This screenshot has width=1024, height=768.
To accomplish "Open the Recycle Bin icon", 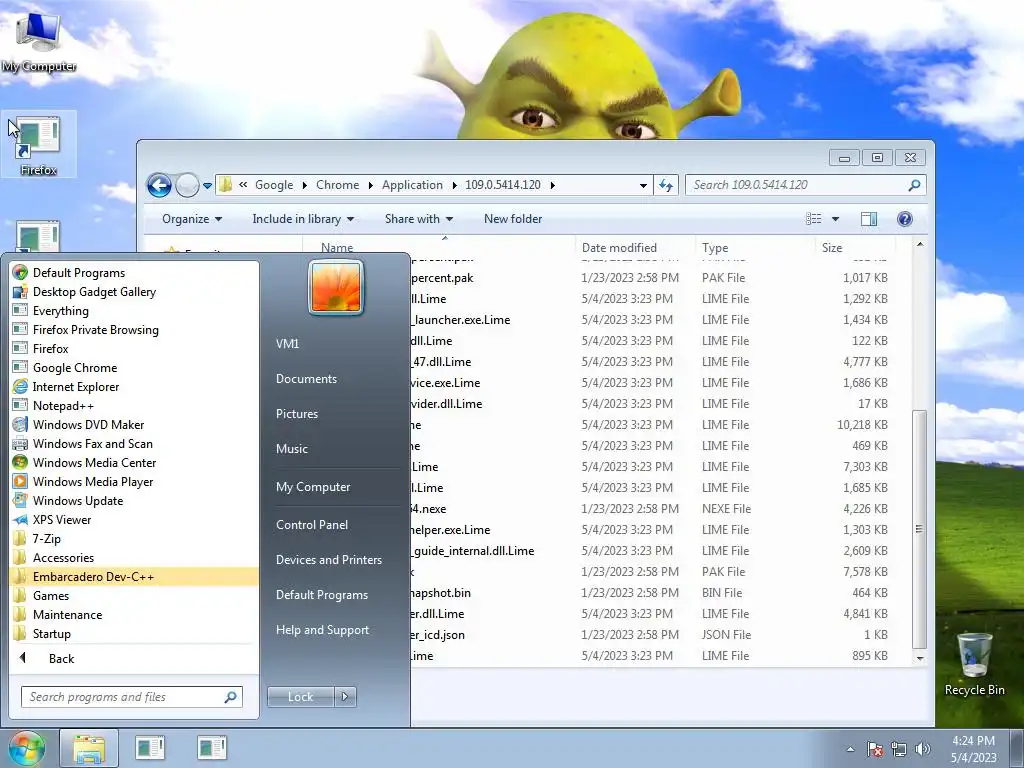I will point(974,664).
